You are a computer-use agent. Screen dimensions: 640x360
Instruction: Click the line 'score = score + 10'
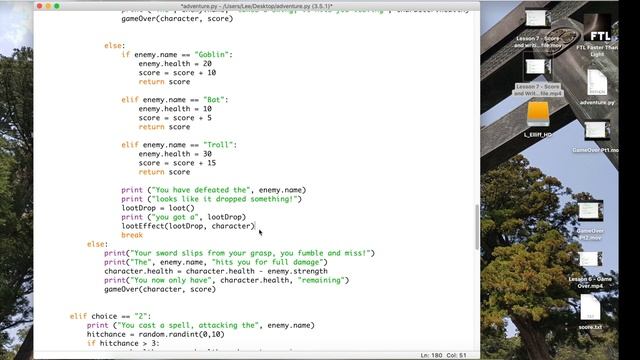(x=177, y=73)
